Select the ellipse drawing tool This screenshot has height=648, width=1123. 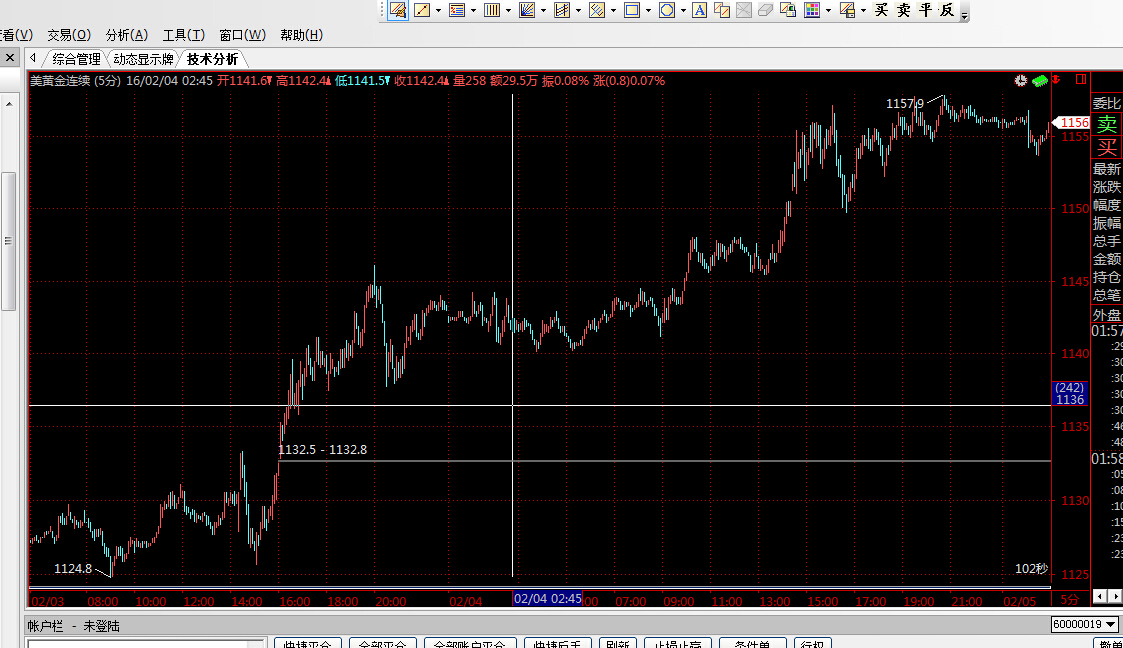[667, 11]
